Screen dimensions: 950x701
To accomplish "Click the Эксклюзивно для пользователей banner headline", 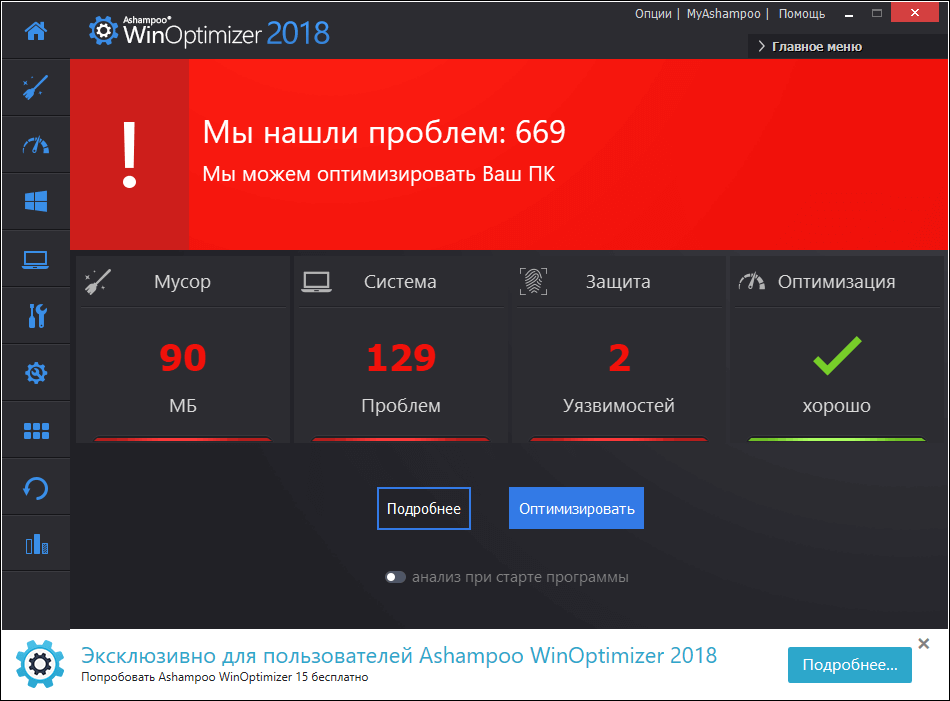I will tap(399, 656).
